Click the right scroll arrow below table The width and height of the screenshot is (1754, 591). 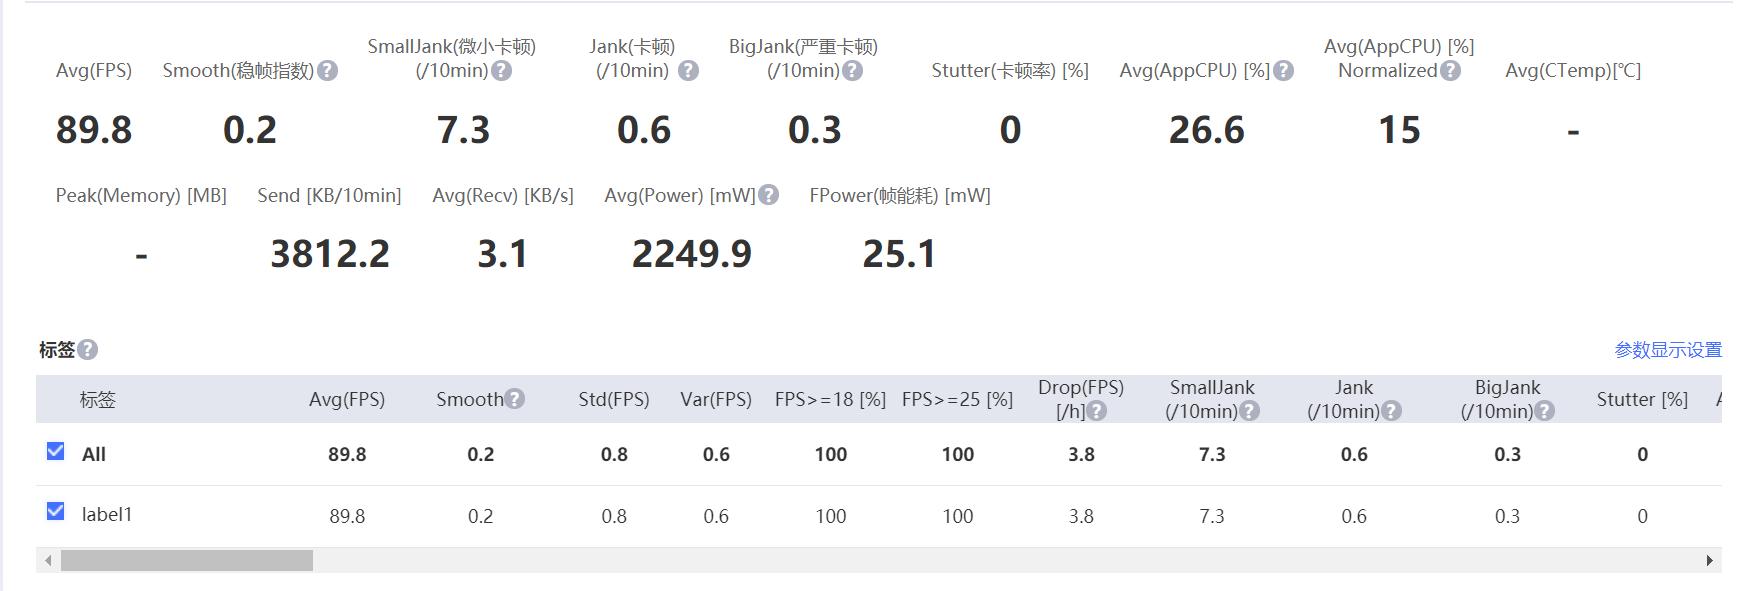pos(1710,560)
